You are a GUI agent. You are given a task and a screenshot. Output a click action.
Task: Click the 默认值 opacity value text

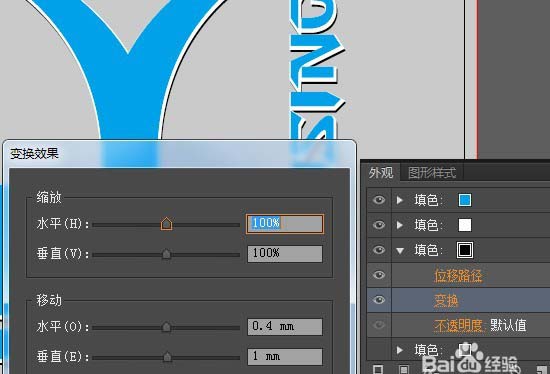click(x=508, y=326)
